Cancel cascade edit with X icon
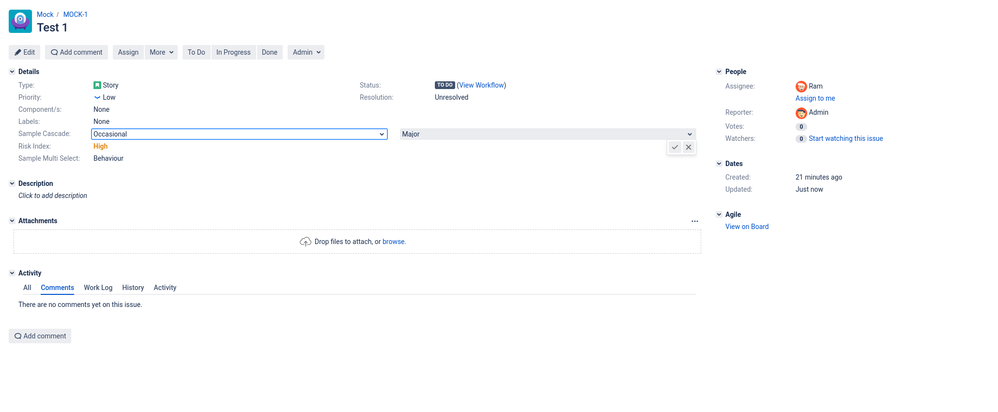The image size is (998, 412). [x=688, y=147]
